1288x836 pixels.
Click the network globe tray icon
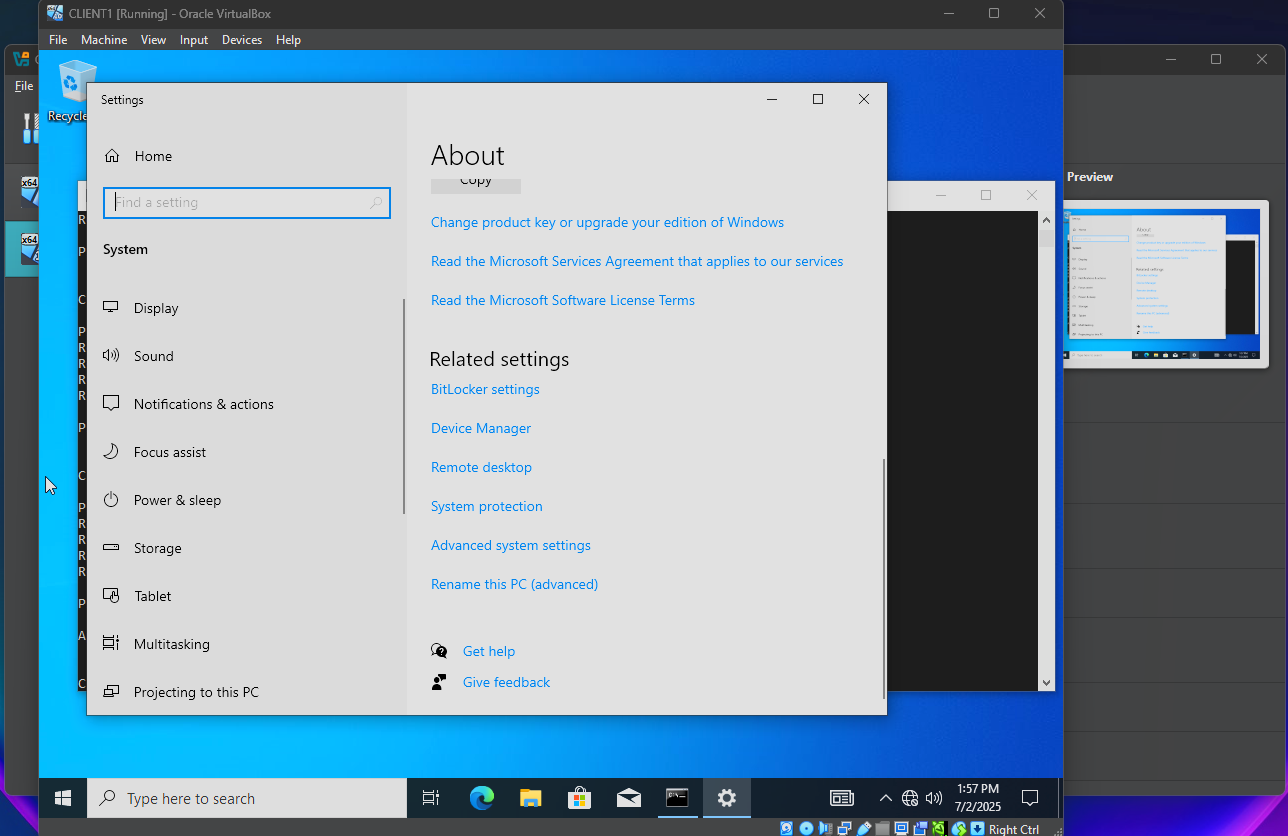pos(910,798)
